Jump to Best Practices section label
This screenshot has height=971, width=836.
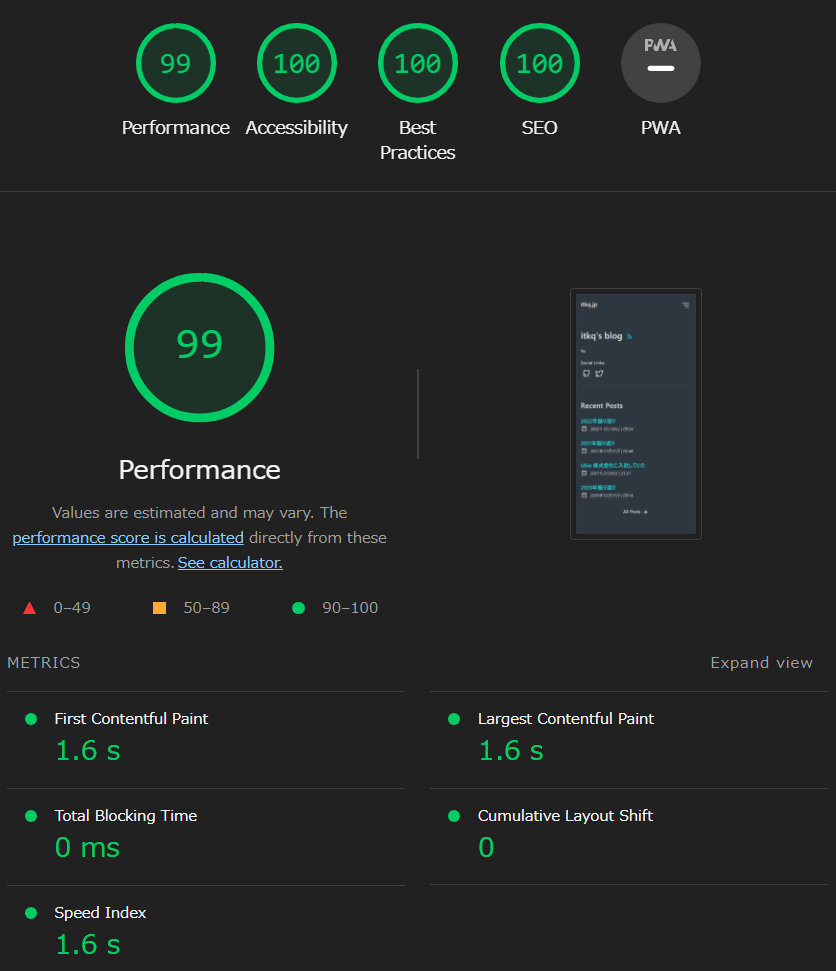(417, 140)
